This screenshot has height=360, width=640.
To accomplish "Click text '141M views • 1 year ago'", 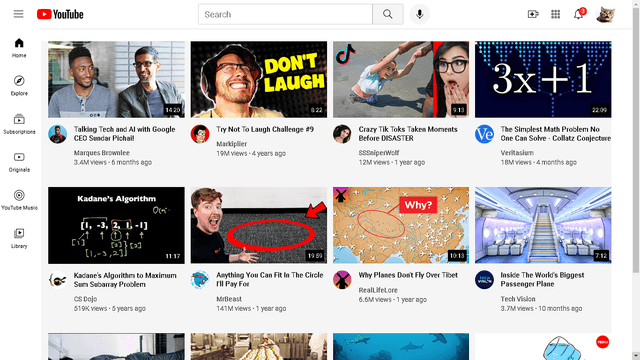I will [x=251, y=309].
